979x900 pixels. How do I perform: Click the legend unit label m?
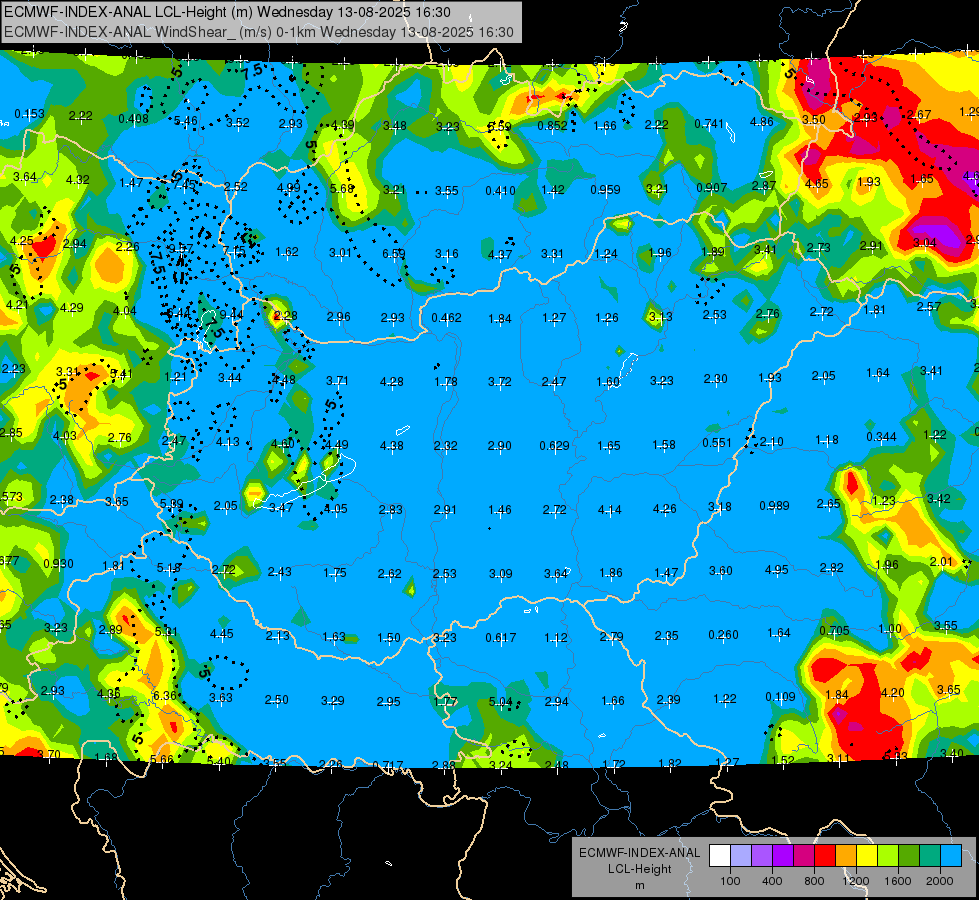[x=639, y=886]
